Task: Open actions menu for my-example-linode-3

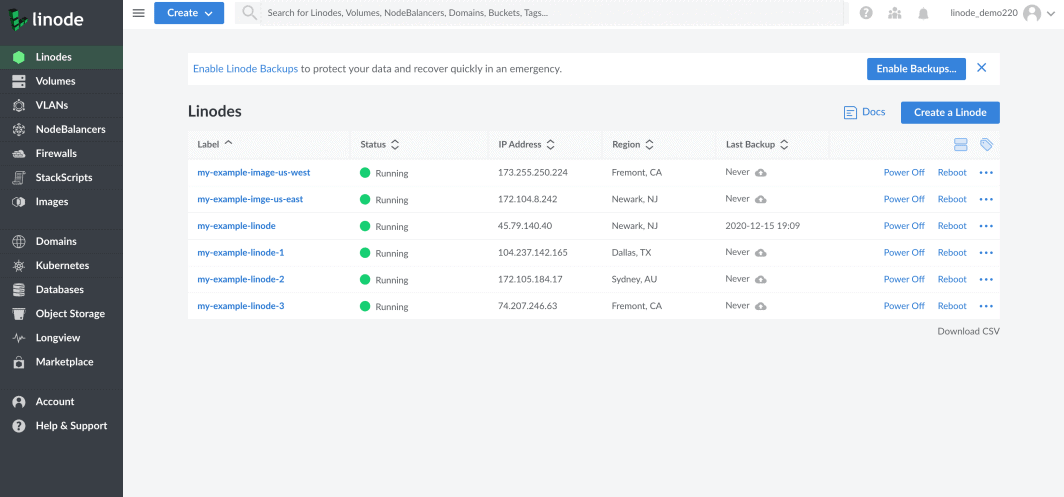Action: (986, 306)
